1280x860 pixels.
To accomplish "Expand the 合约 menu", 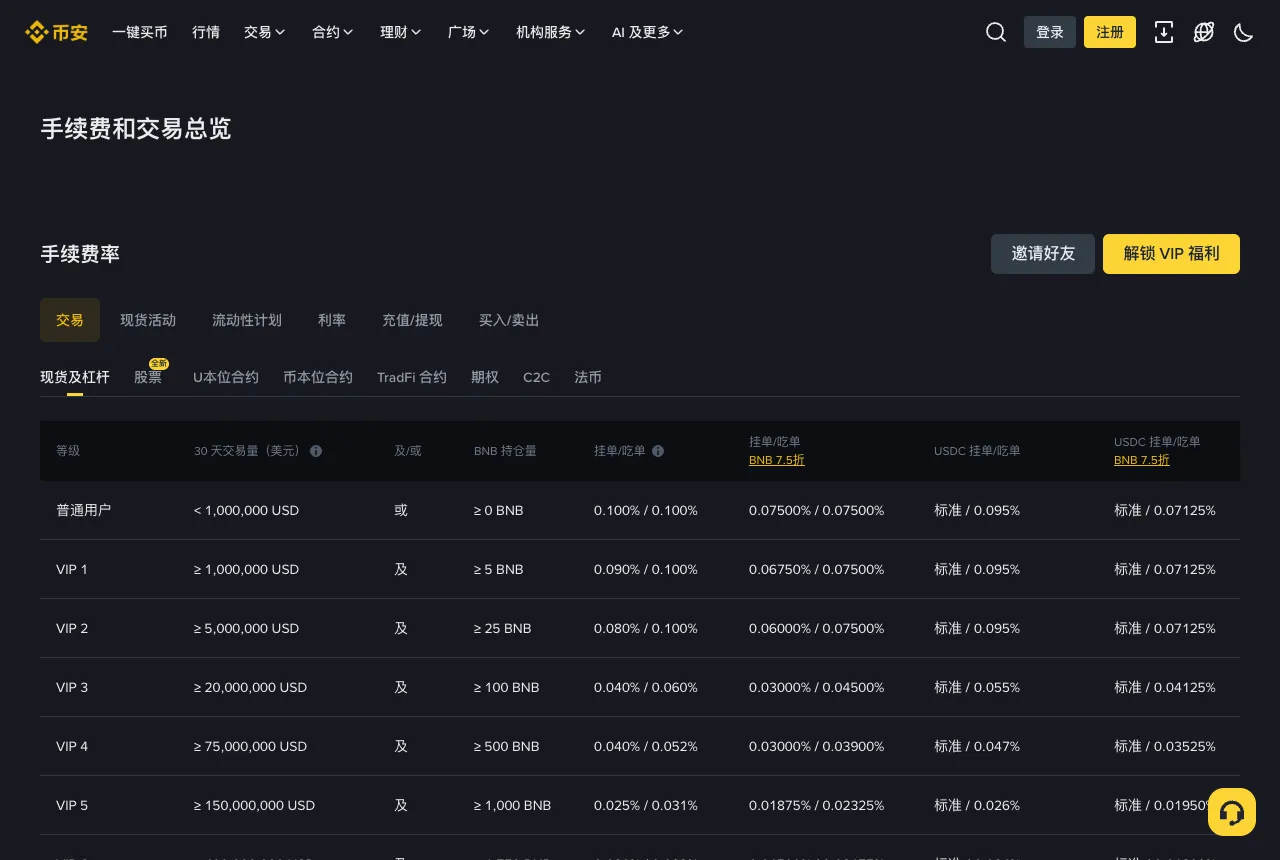I will click(333, 32).
